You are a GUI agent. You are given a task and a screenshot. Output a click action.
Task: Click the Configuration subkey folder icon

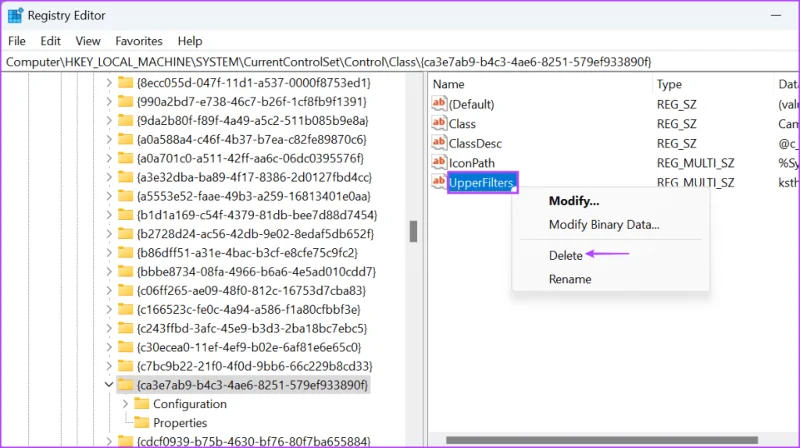(141, 404)
